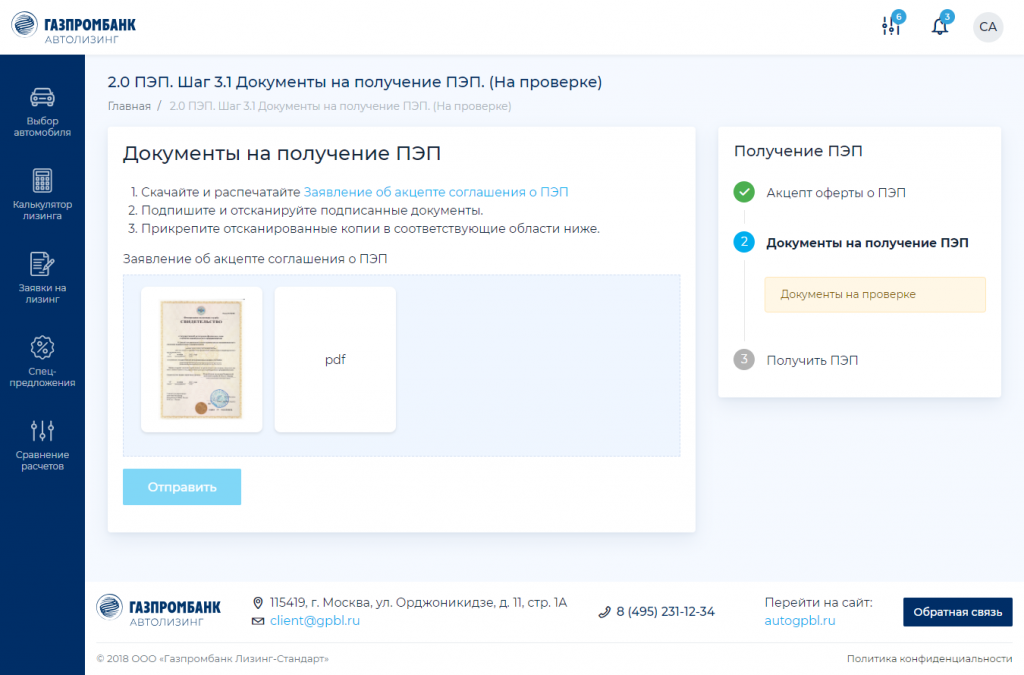The width and height of the screenshot is (1024, 675).
Task: Open comparison sliders icon with badge 6
Action: tap(892, 24)
